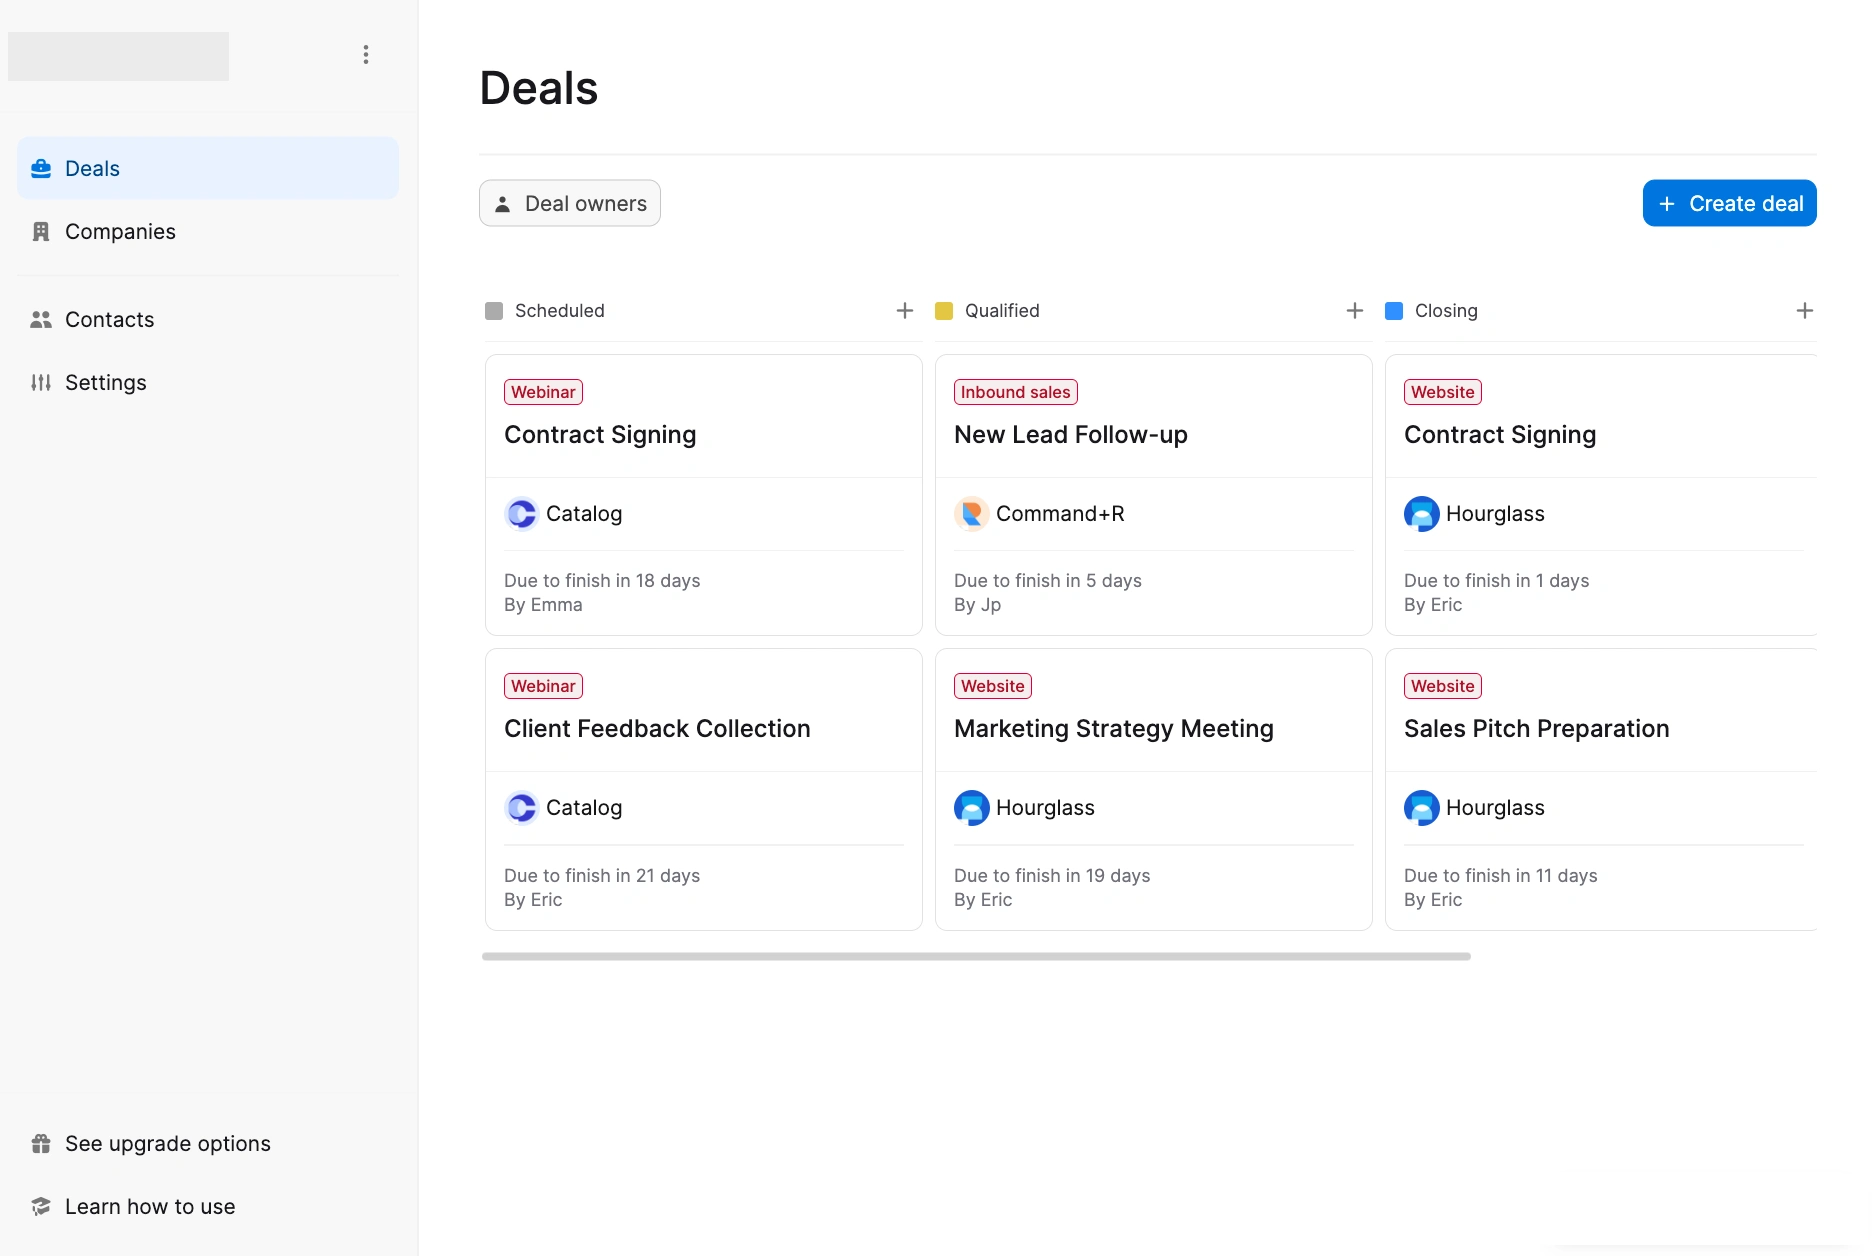Viewport: 1875px width, 1256px height.
Task: Click the gift icon for upgrade options
Action: tap(41, 1144)
